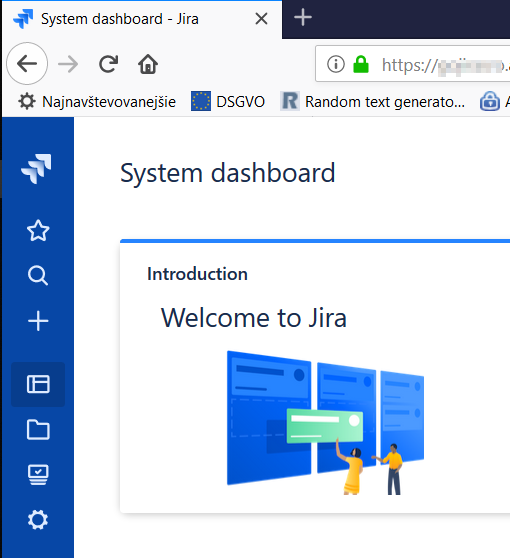Click the site information icon
The image size is (510, 558).
click(336, 64)
